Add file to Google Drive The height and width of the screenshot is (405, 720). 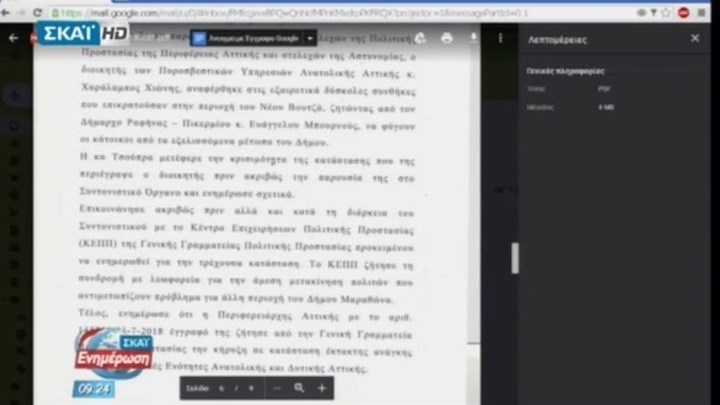(x=420, y=38)
